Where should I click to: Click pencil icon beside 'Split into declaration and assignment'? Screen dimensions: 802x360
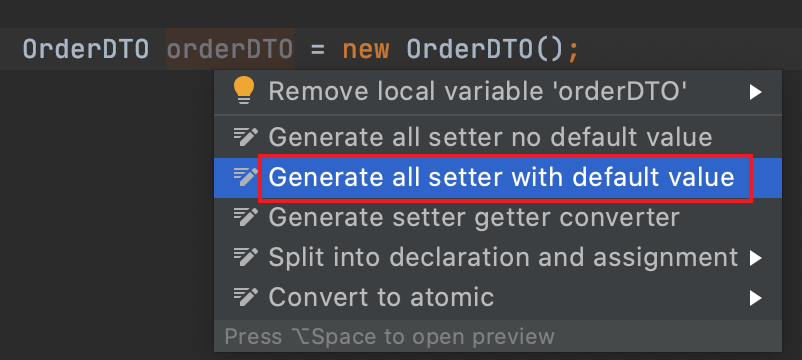point(246,257)
